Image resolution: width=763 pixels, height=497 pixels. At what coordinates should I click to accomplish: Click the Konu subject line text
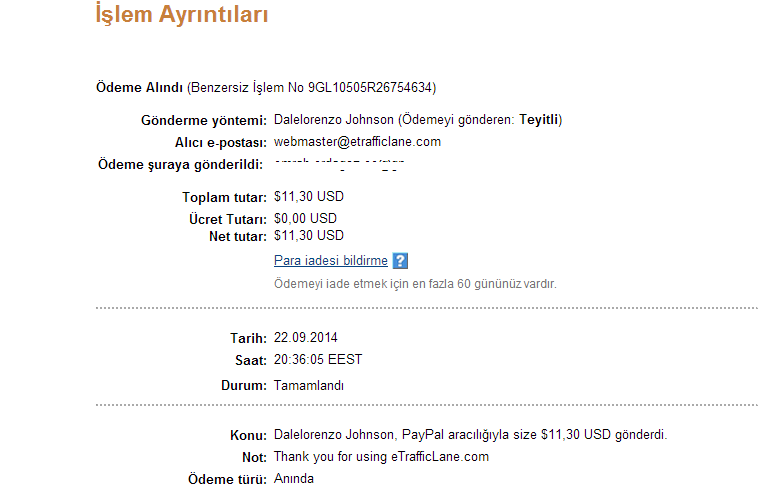[471, 435]
